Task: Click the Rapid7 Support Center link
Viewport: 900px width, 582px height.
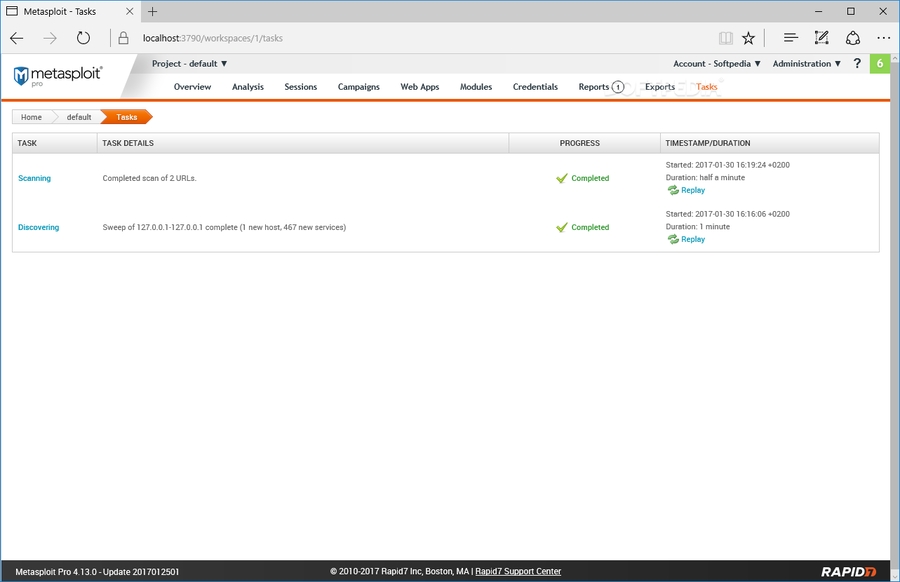Action: [518, 572]
